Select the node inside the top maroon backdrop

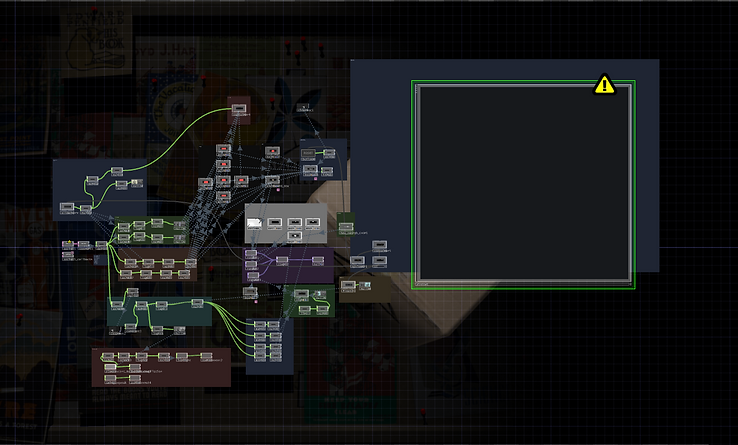tap(239, 109)
